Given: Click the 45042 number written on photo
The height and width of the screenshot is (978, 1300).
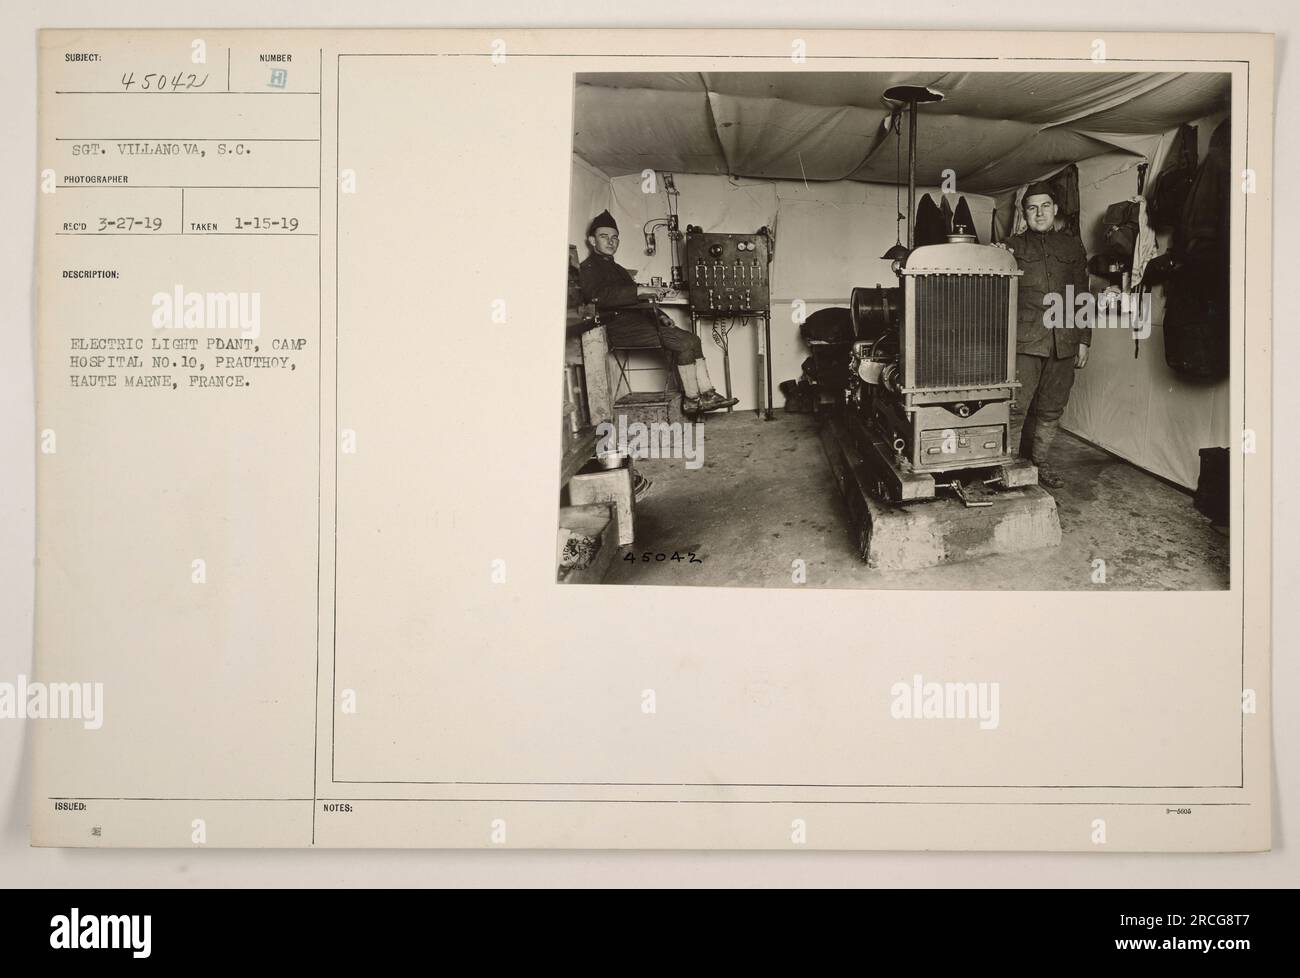Looking at the screenshot, I should [663, 561].
